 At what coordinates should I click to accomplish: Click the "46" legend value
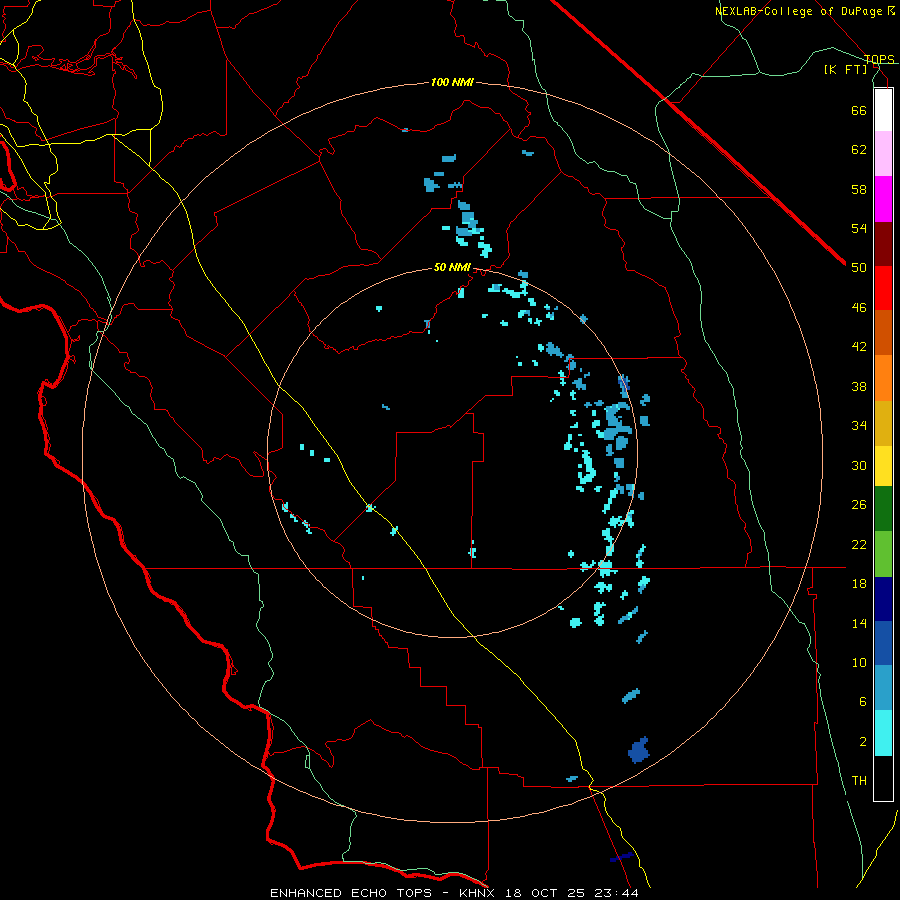coord(859,308)
